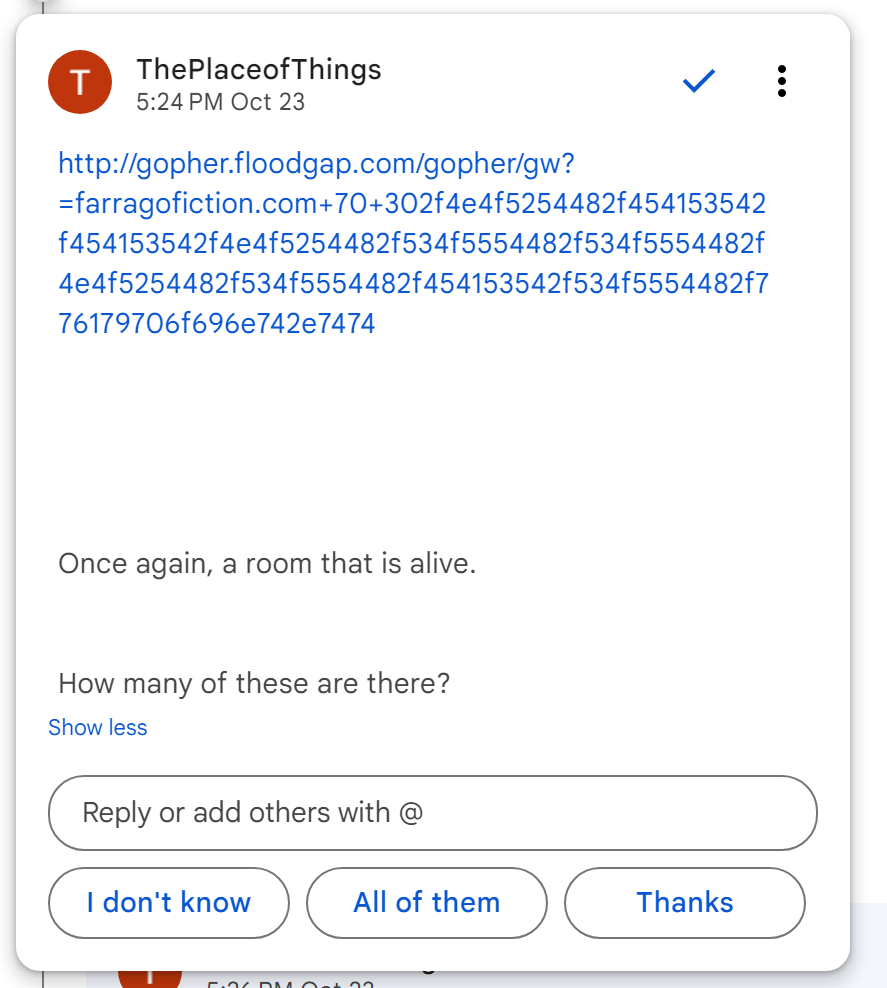Collapse the comment with Show less
This screenshot has height=988, width=887.
coord(98,728)
